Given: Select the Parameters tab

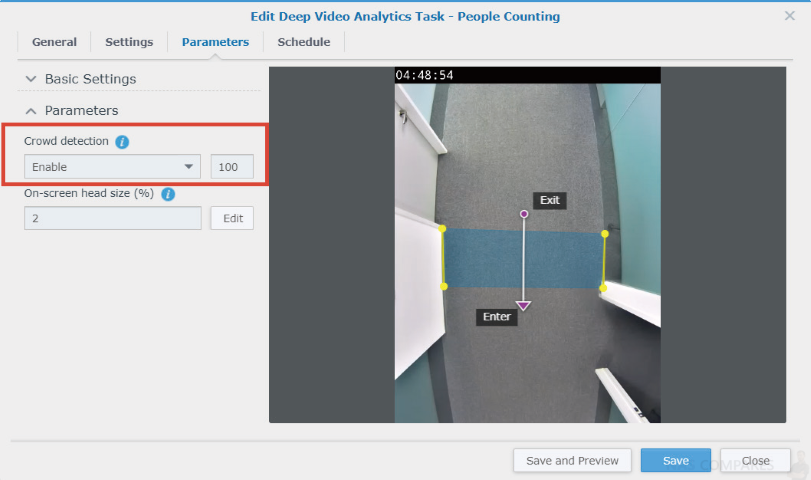Looking at the screenshot, I should (215, 42).
